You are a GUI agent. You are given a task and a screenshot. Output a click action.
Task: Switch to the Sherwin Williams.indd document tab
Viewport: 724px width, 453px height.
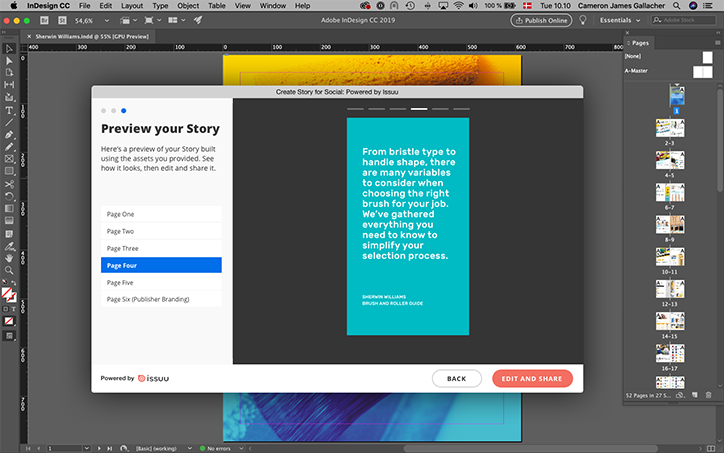[92, 36]
